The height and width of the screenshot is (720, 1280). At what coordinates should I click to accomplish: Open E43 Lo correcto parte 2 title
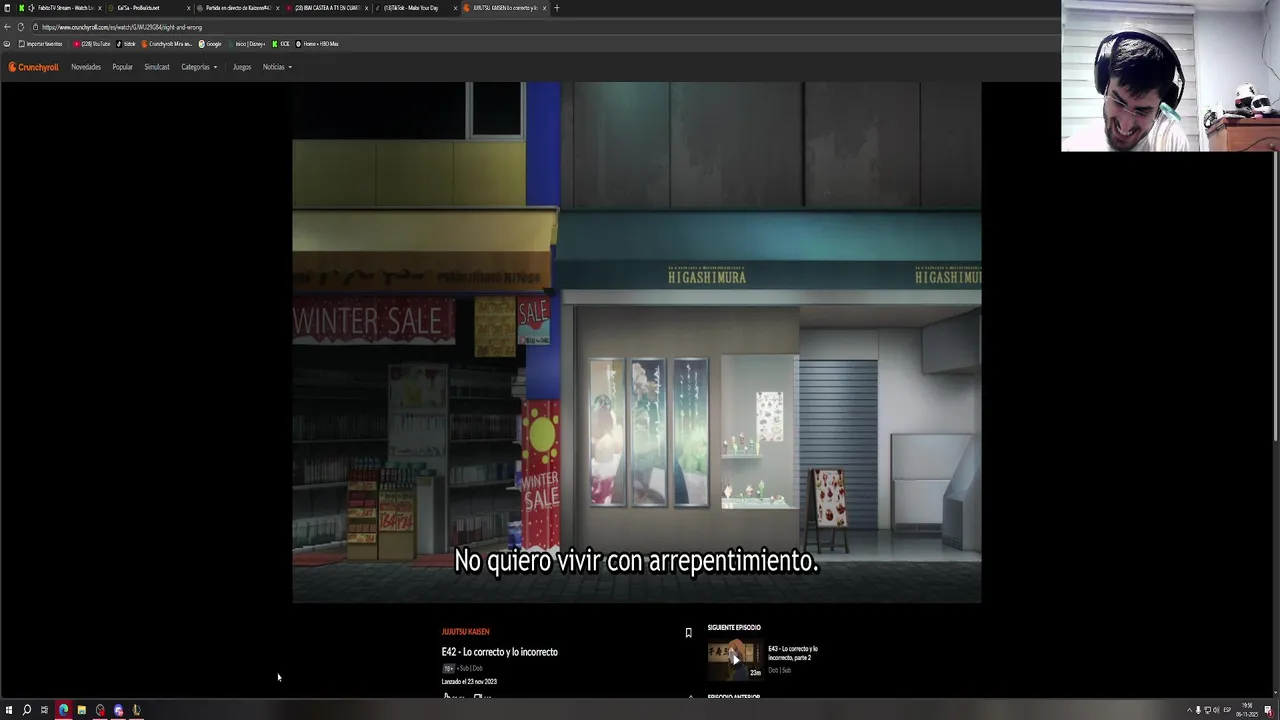pyautogui.click(x=793, y=653)
